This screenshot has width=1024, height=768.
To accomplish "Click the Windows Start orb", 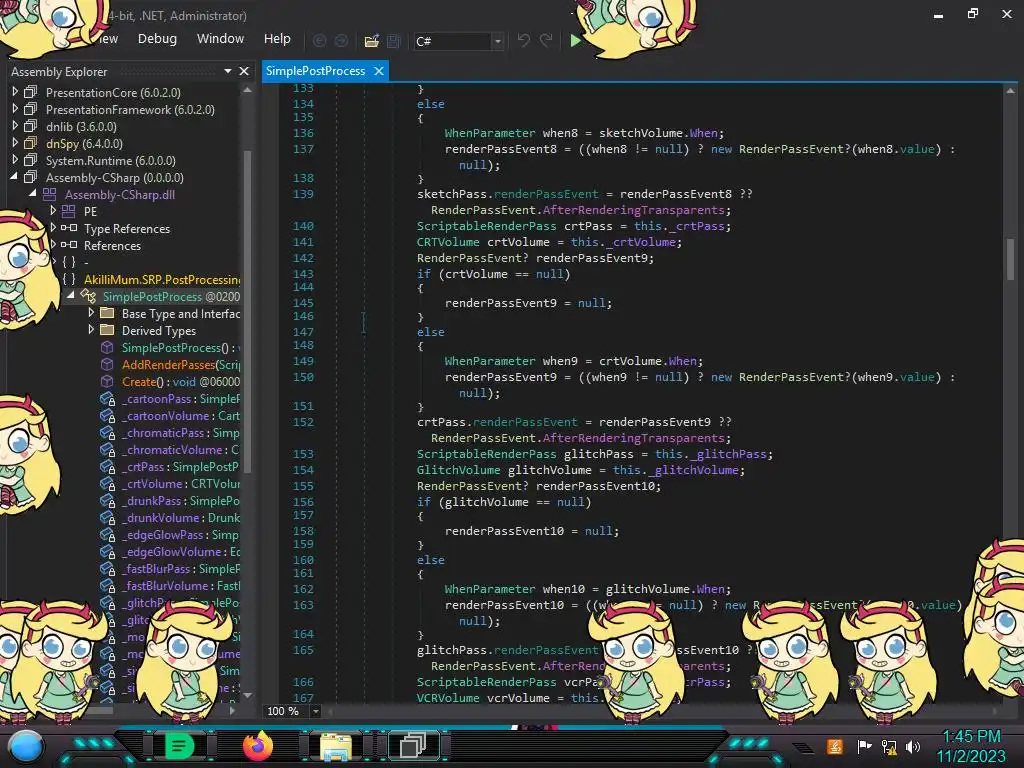I will (26, 746).
